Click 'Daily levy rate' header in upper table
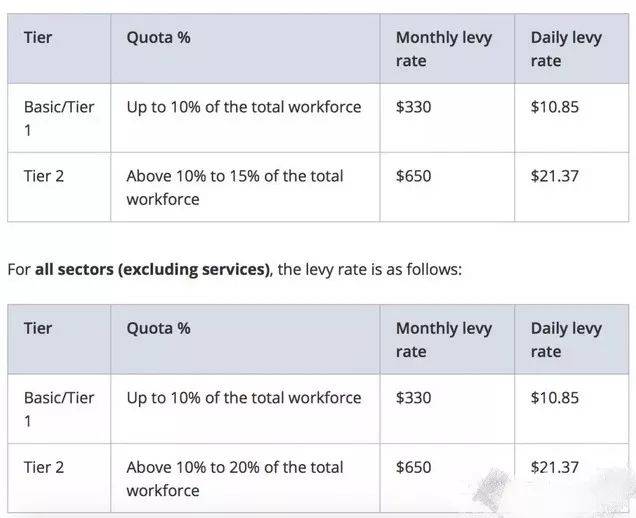The image size is (636, 518). click(x=565, y=49)
